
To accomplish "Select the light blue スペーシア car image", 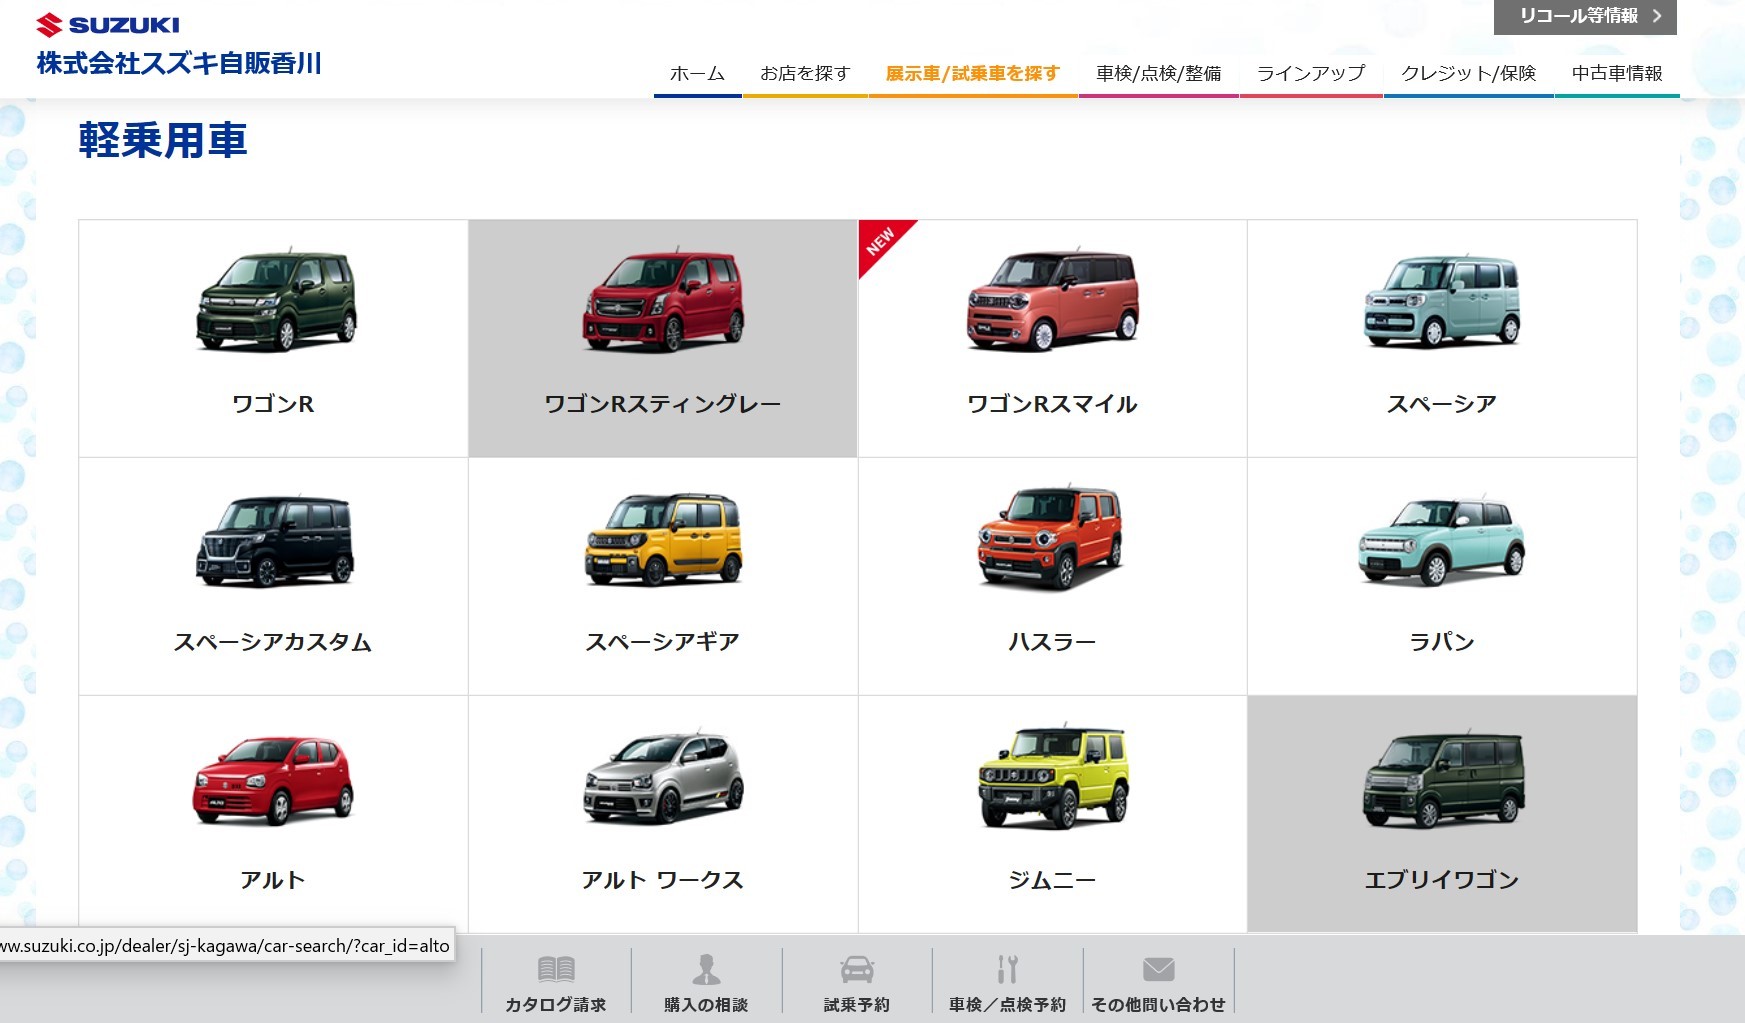I will tap(1442, 300).
